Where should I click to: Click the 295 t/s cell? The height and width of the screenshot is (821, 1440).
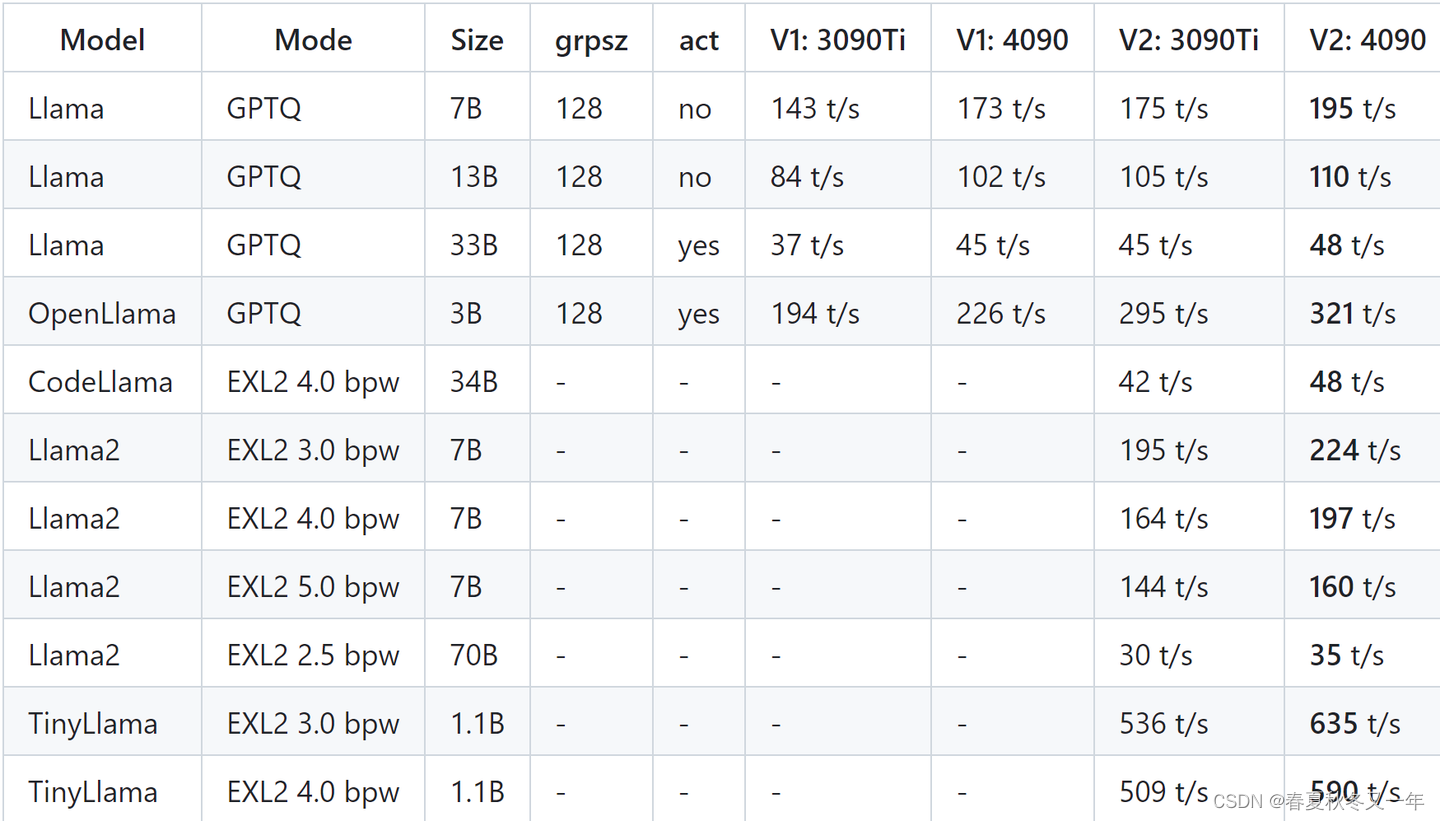(1189, 313)
